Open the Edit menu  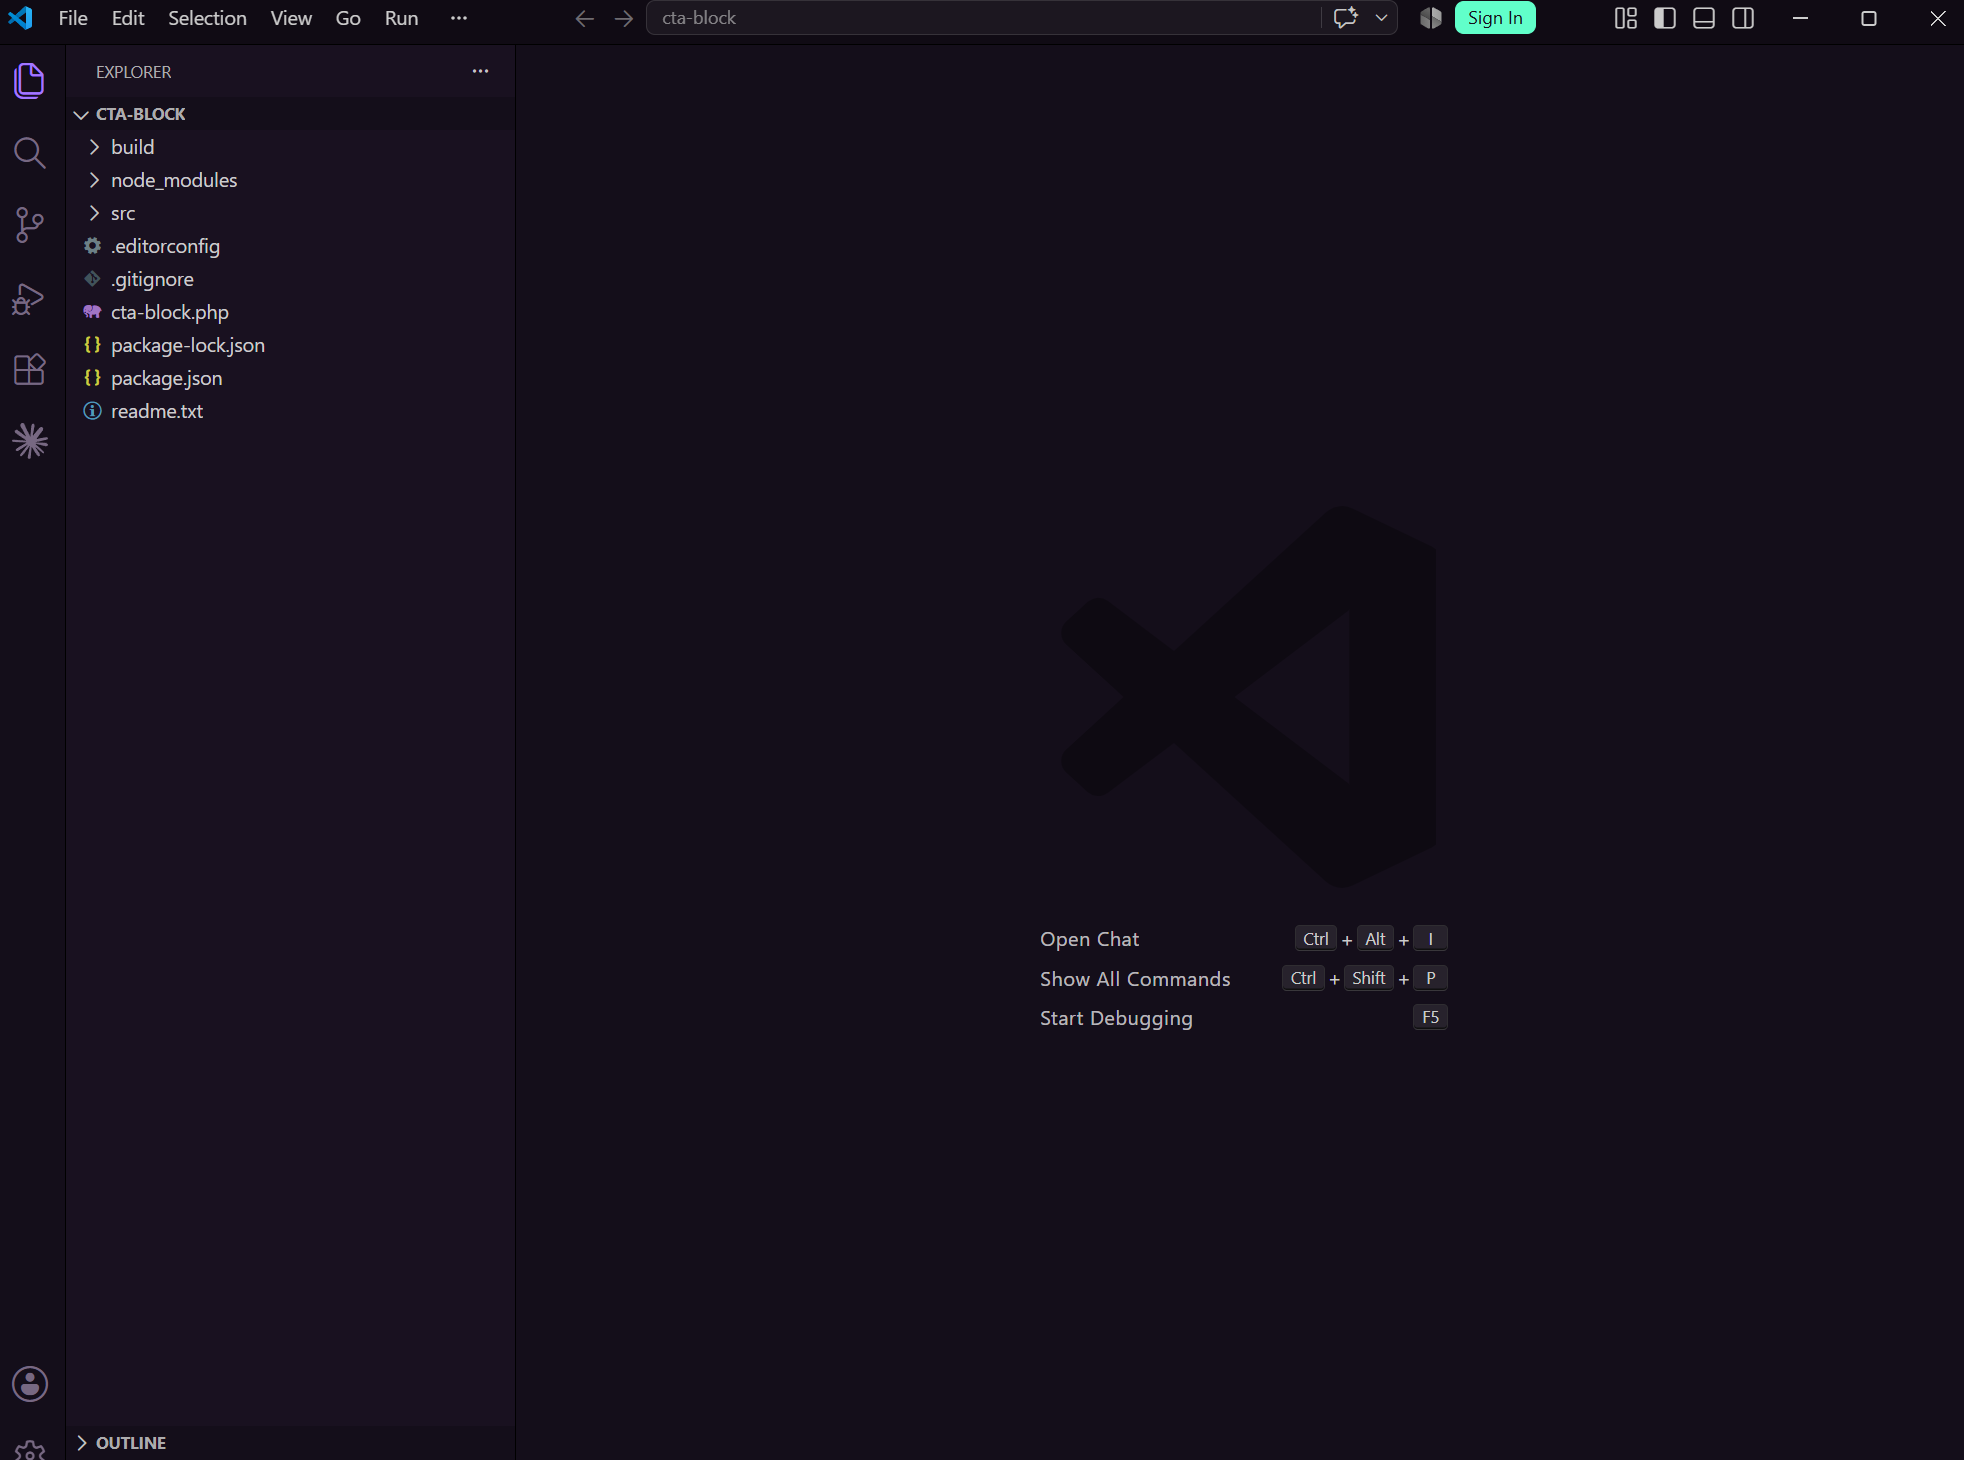pos(128,18)
